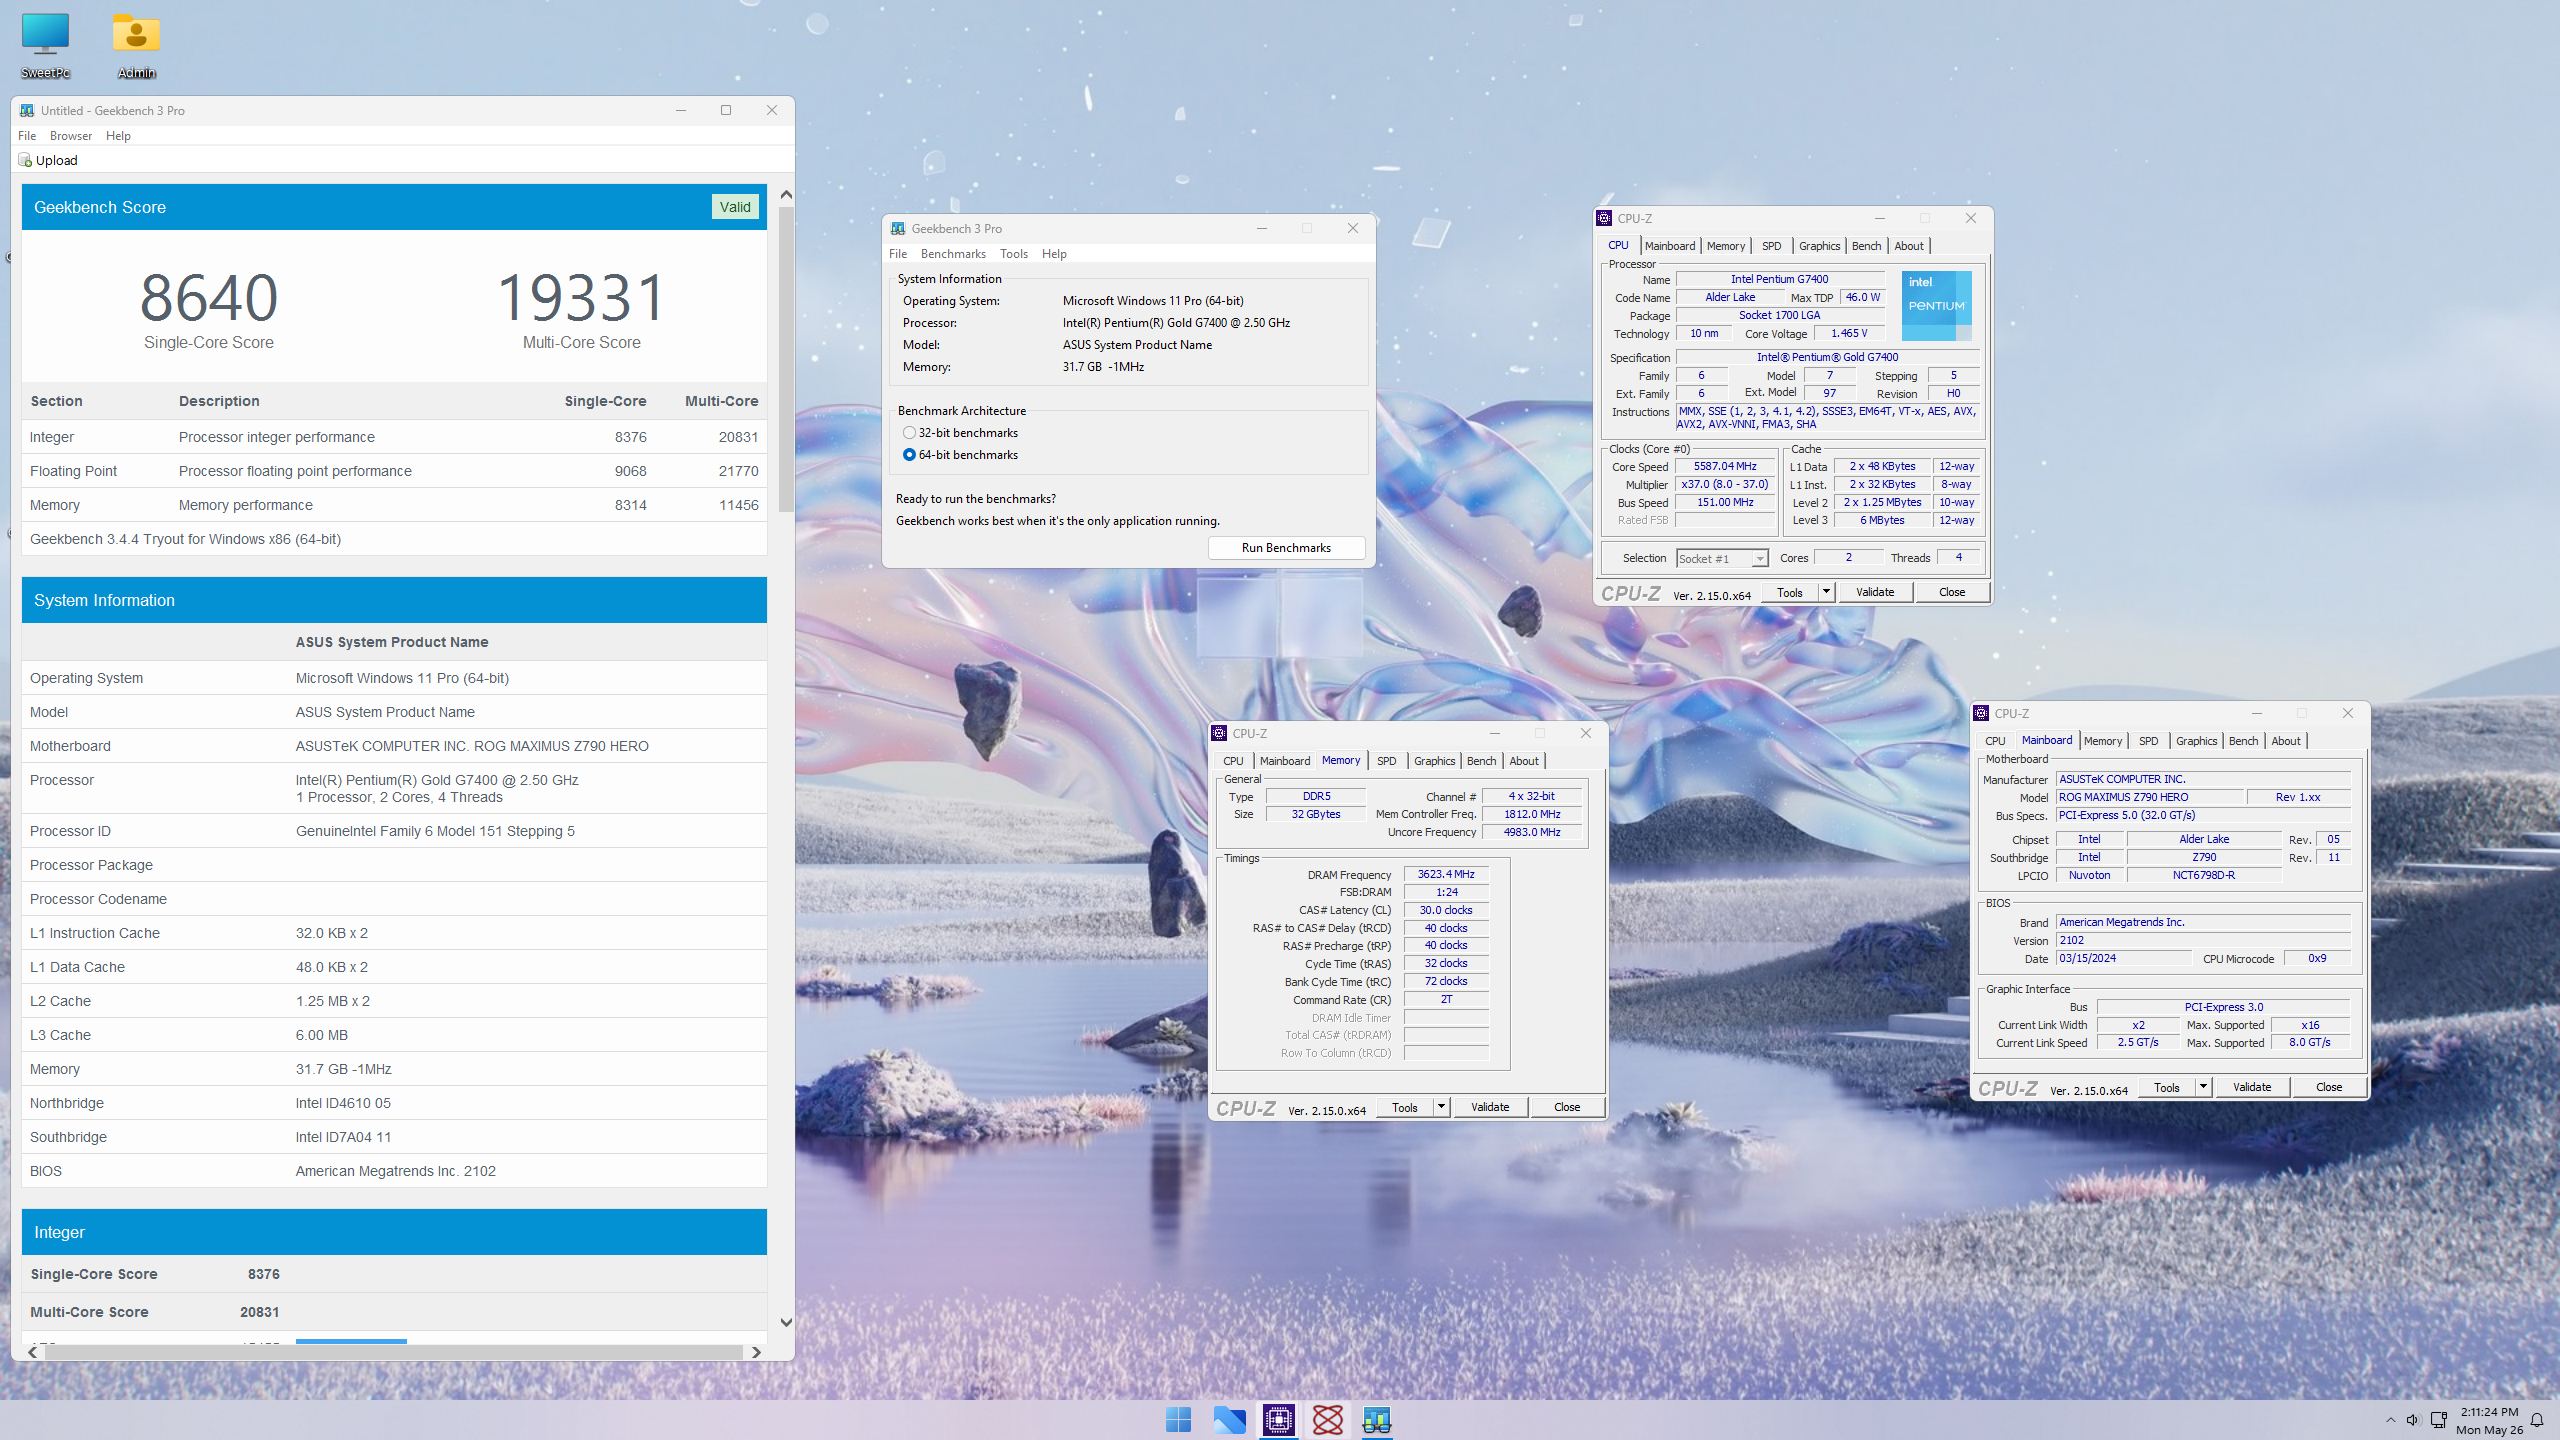The width and height of the screenshot is (2560, 1440).
Task: Close the CPU-Z Mainboard window
Action: (2347, 713)
